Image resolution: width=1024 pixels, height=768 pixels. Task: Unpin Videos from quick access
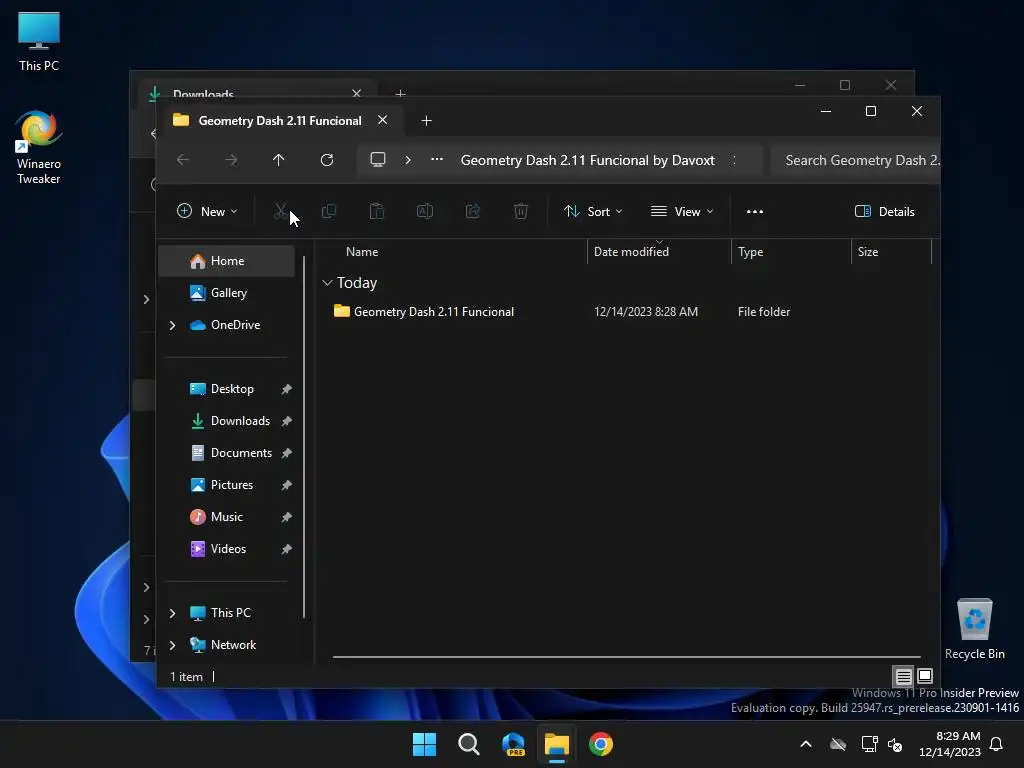click(x=286, y=549)
